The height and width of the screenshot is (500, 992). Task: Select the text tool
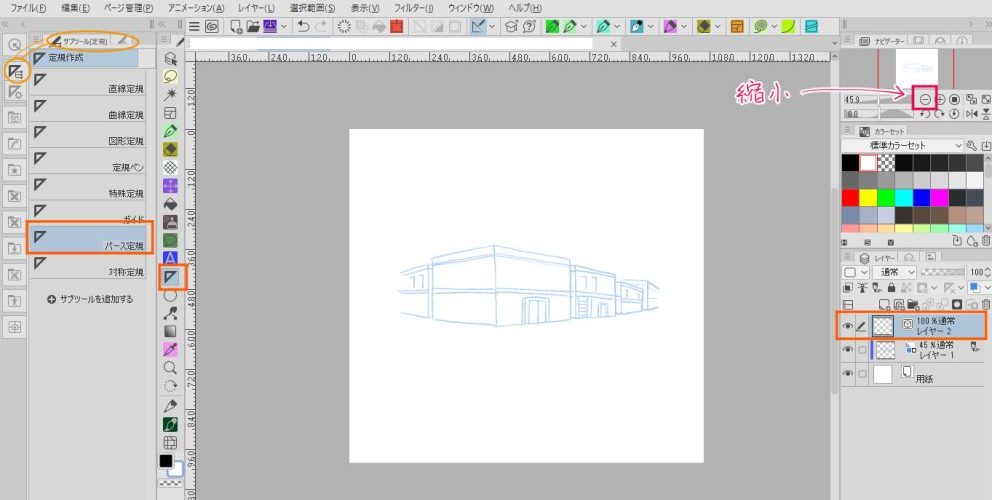pos(170,257)
